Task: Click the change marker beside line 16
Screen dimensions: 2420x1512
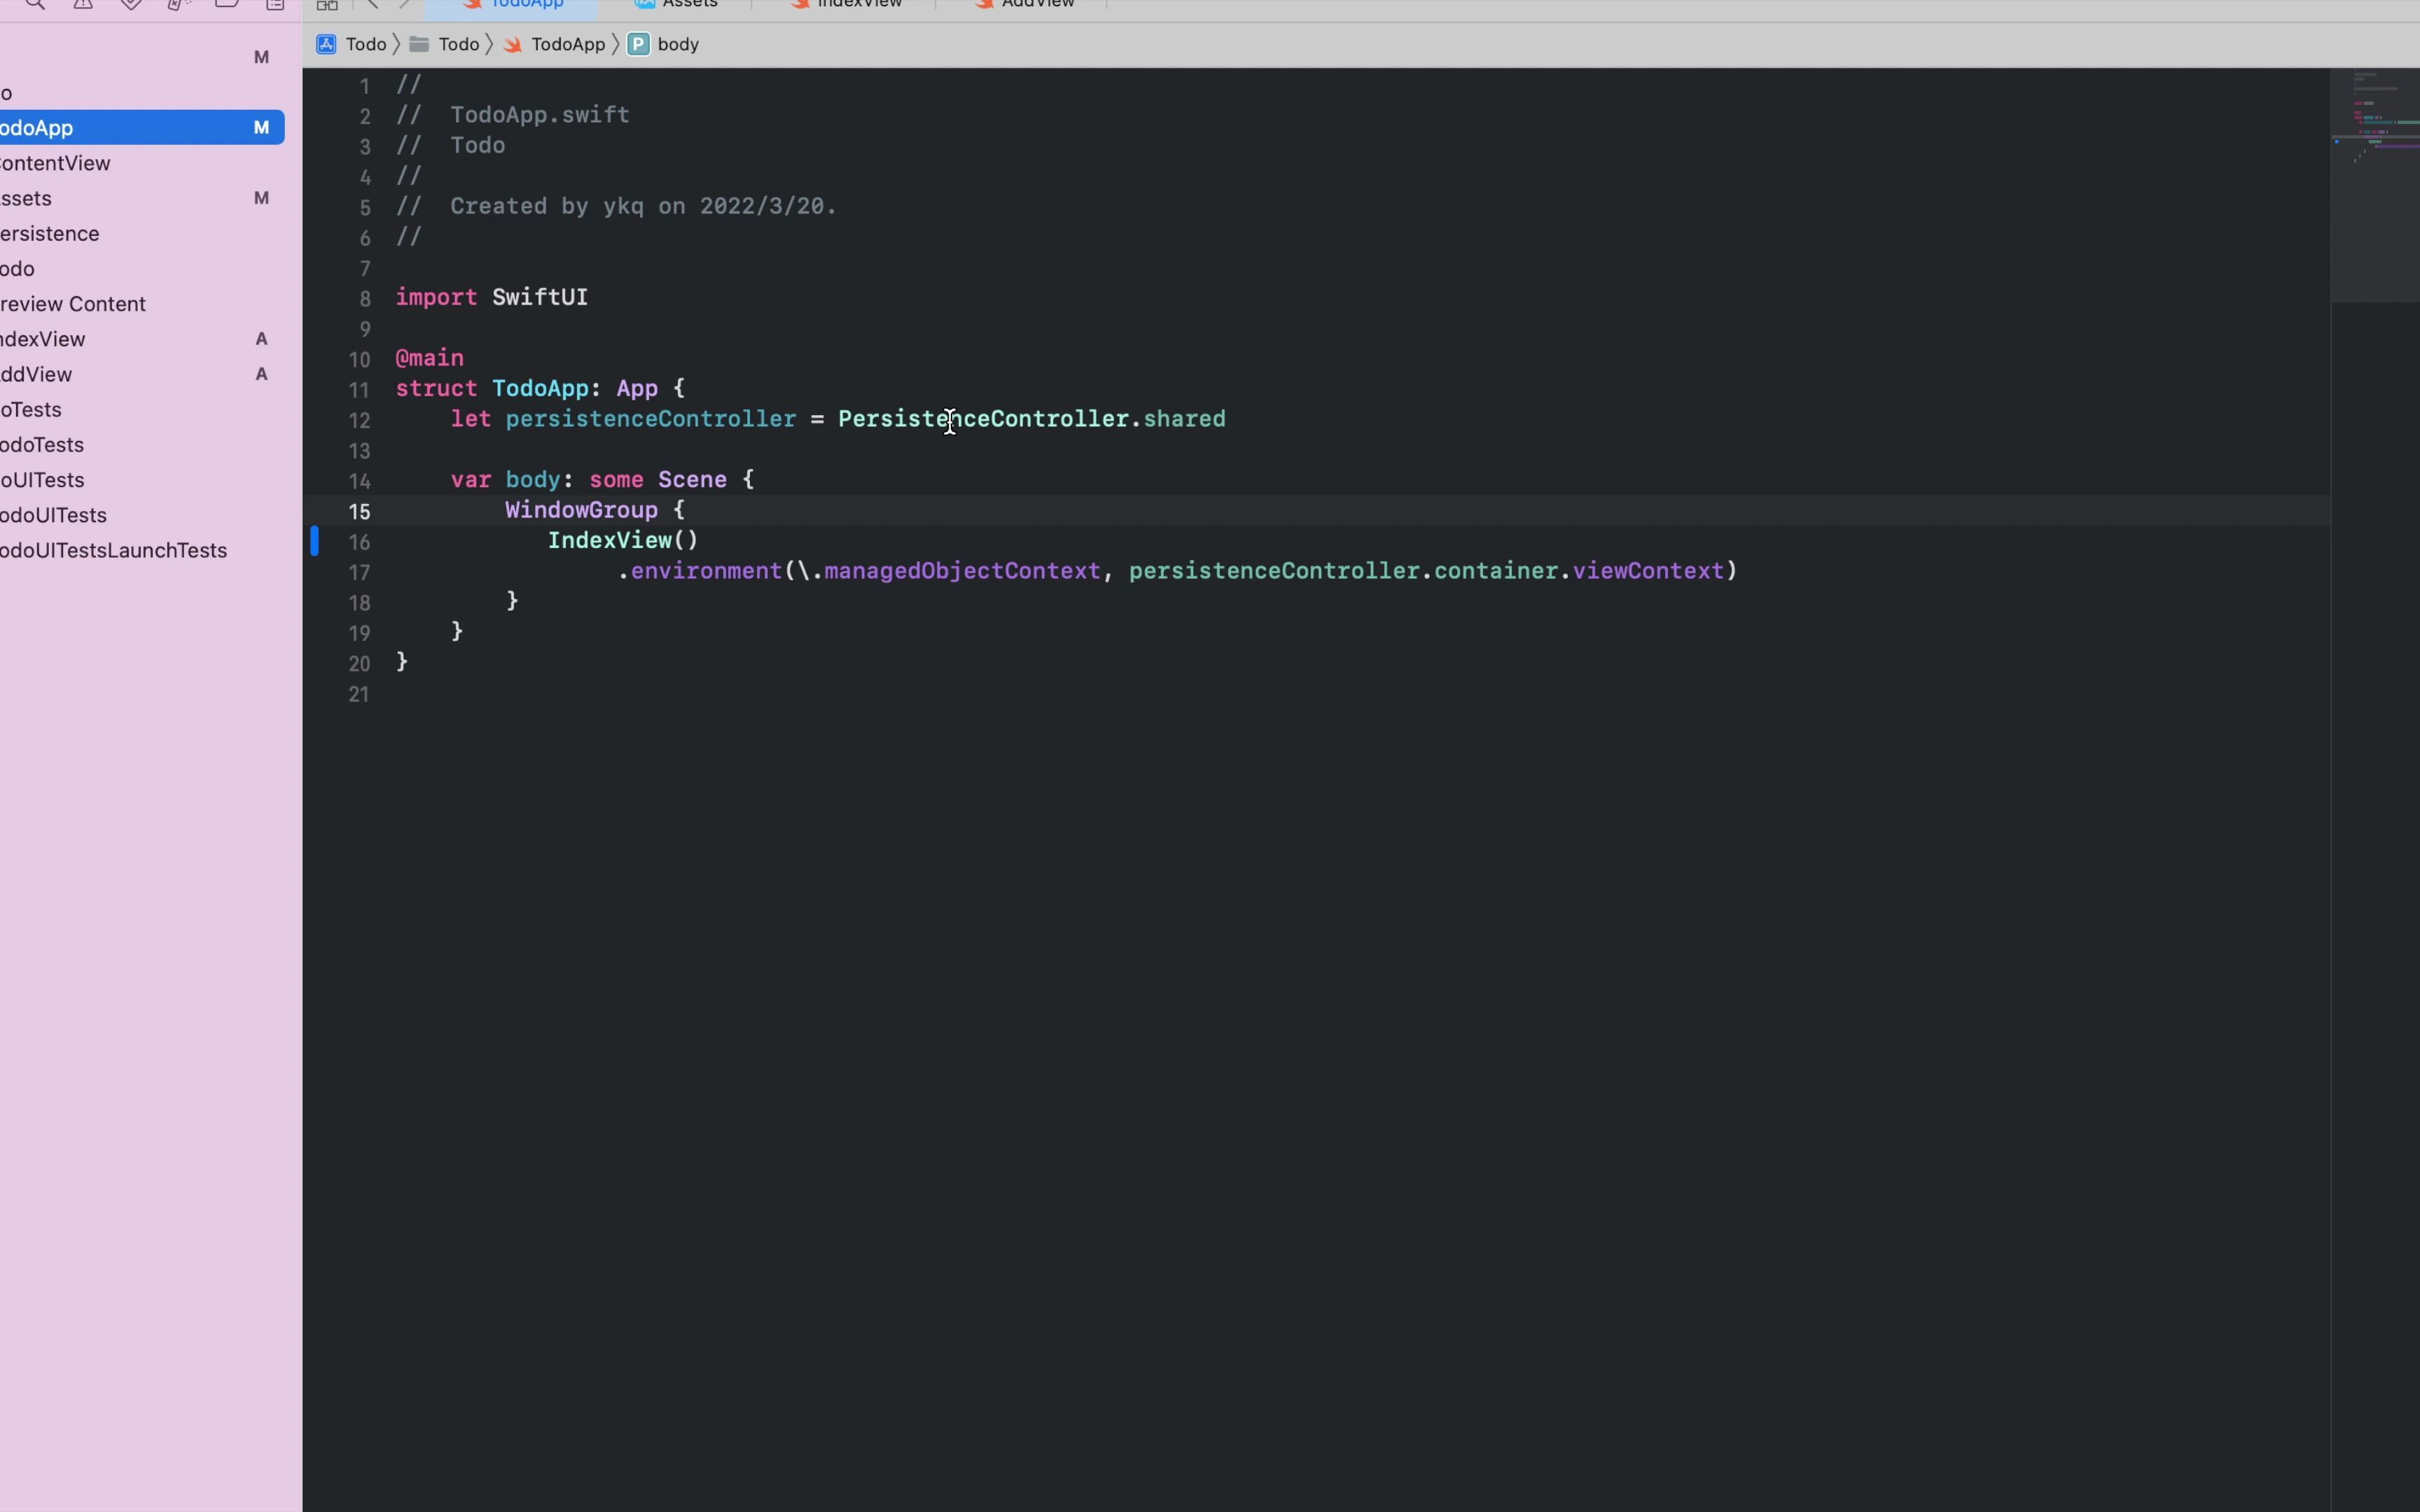Action: tap(316, 541)
